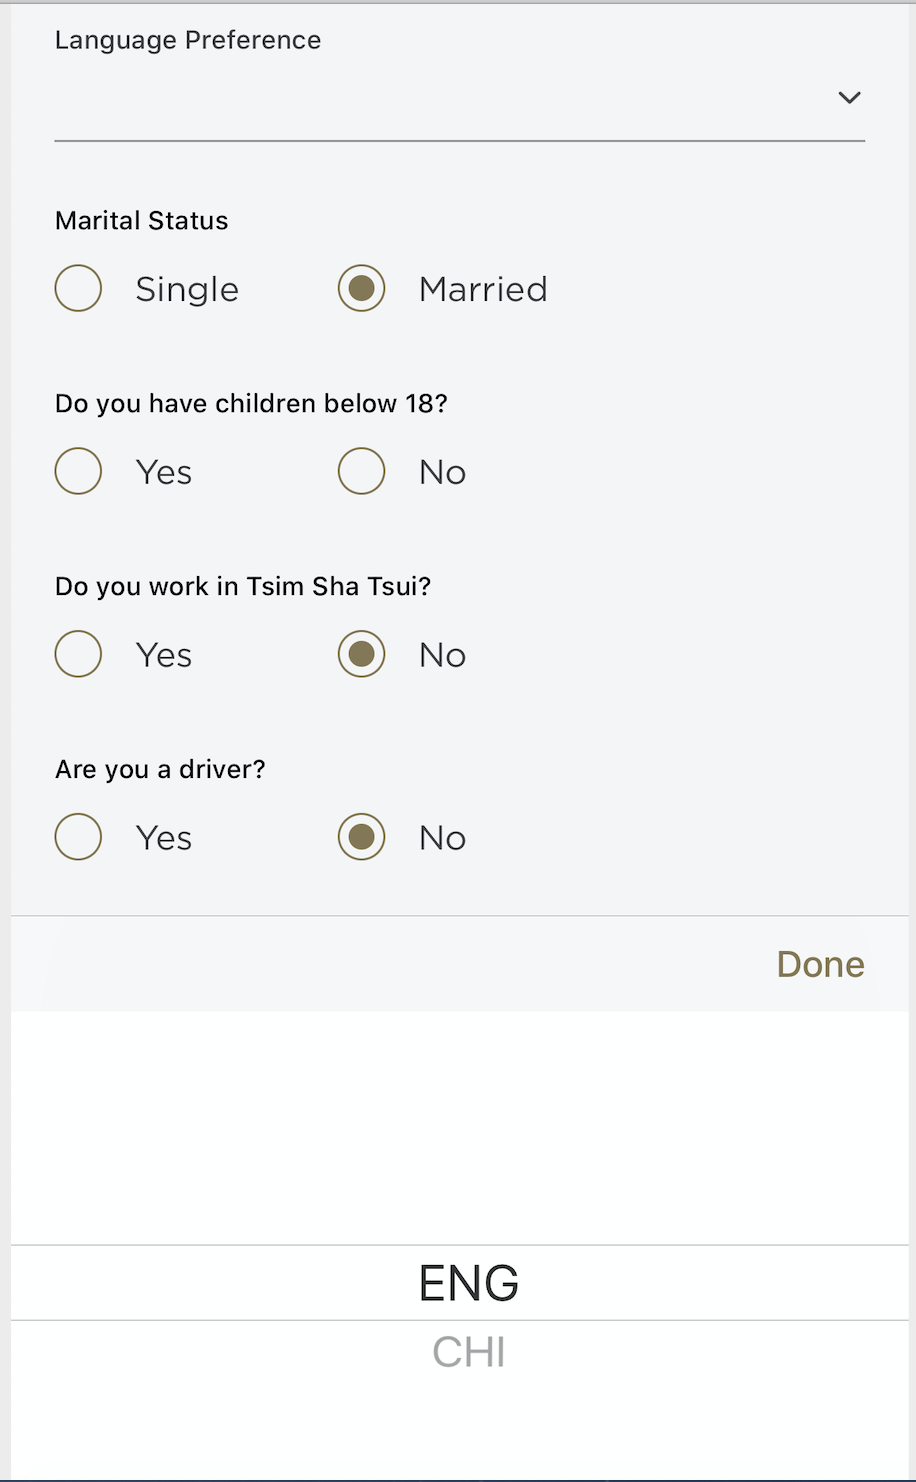Pick CHI in the language picker
The width and height of the screenshot is (916, 1482).
pyautogui.click(x=468, y=1353)
